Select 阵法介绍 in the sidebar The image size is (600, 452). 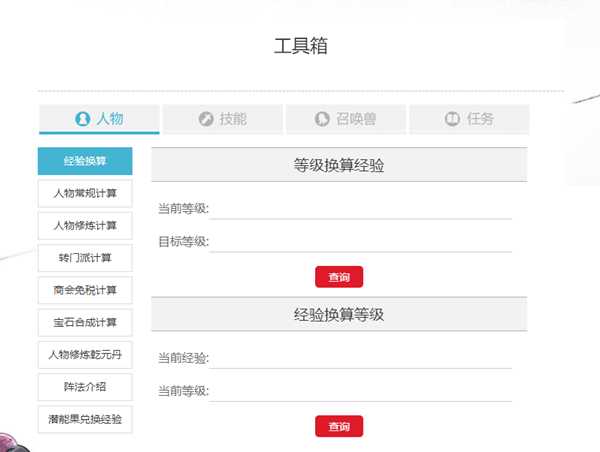tap(85, 387)
